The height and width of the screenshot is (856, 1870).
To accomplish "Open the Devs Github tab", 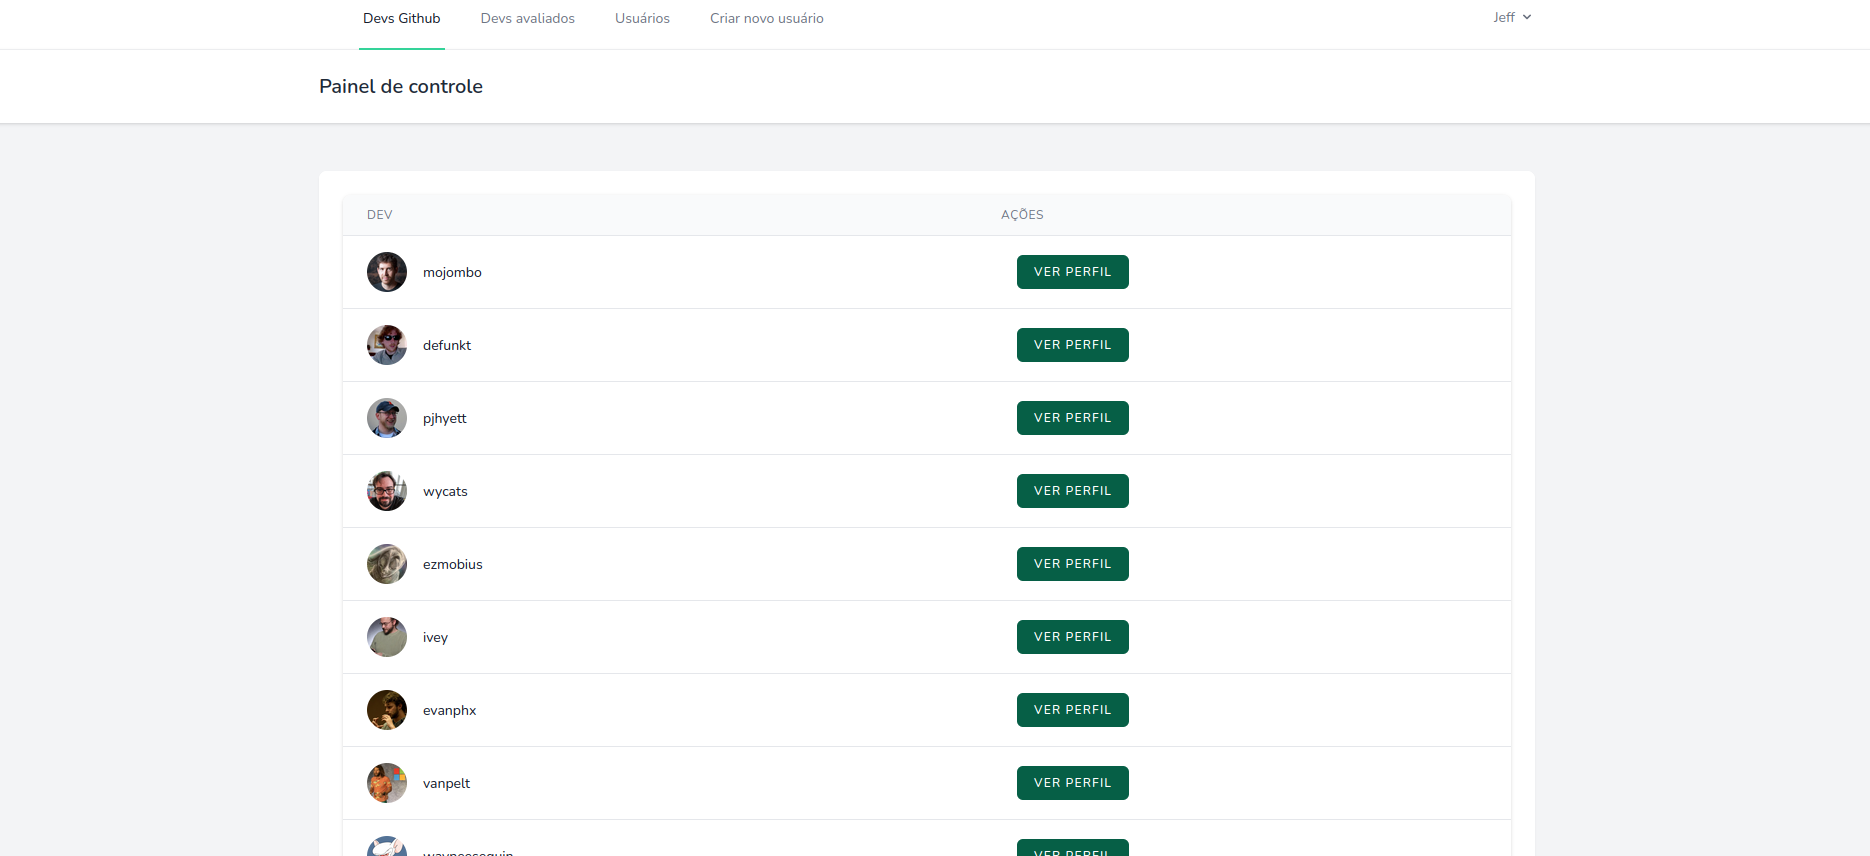I will (401, 18).
